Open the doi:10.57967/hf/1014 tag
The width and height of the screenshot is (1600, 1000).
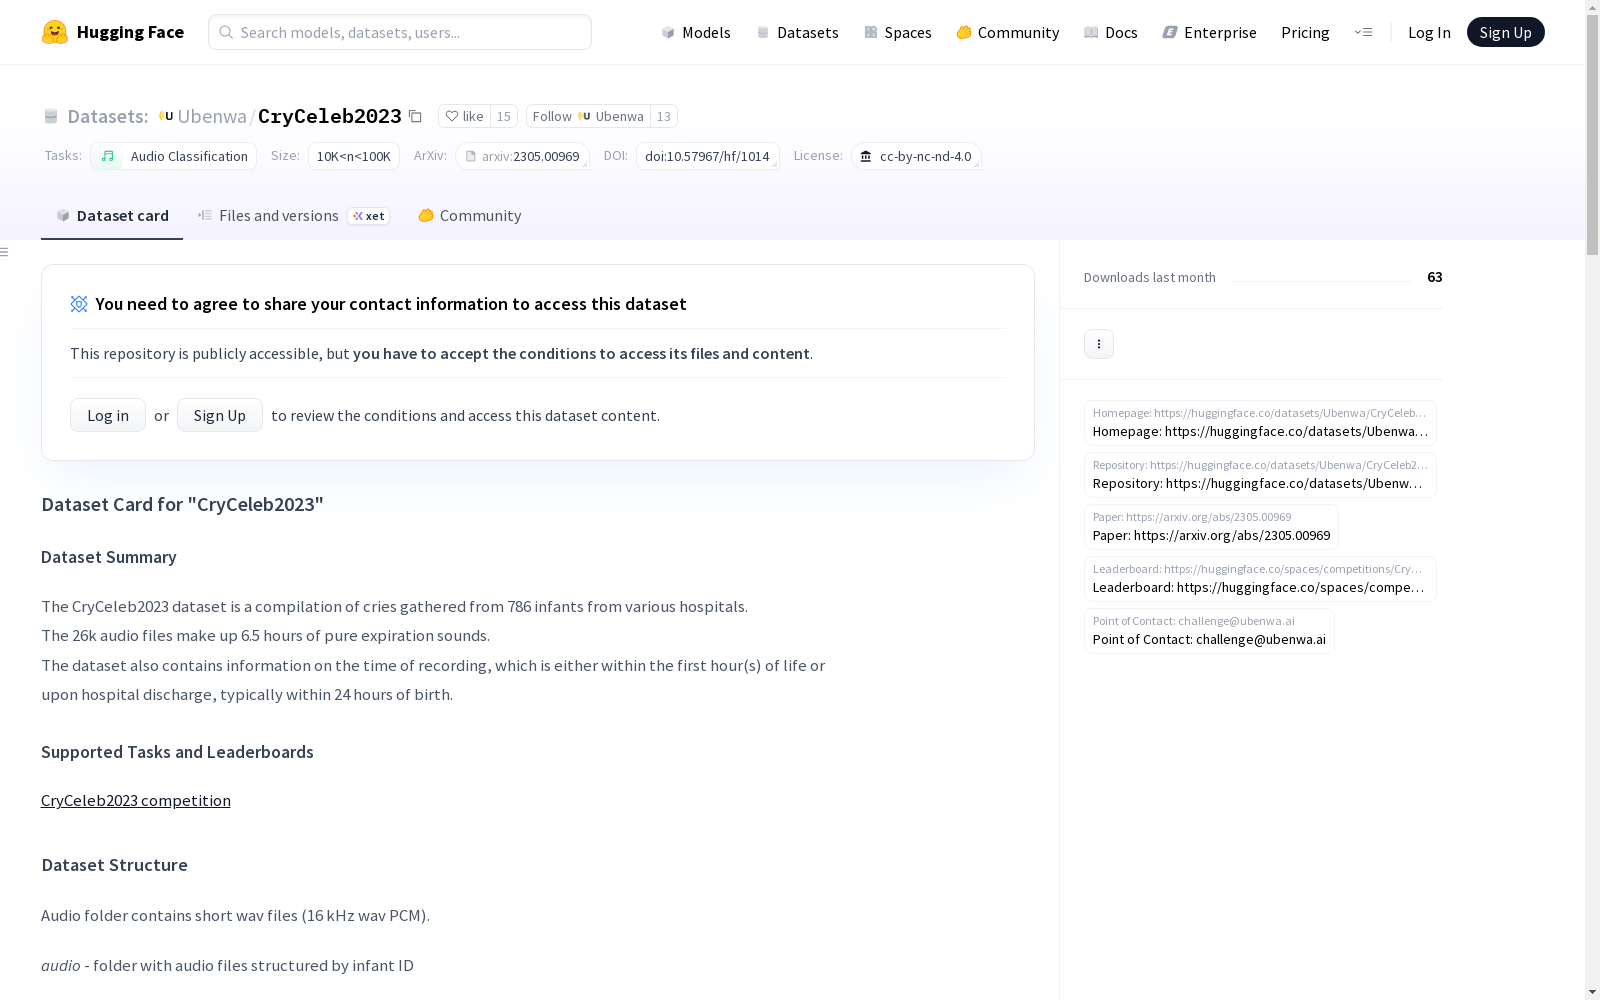pos(707,156)
